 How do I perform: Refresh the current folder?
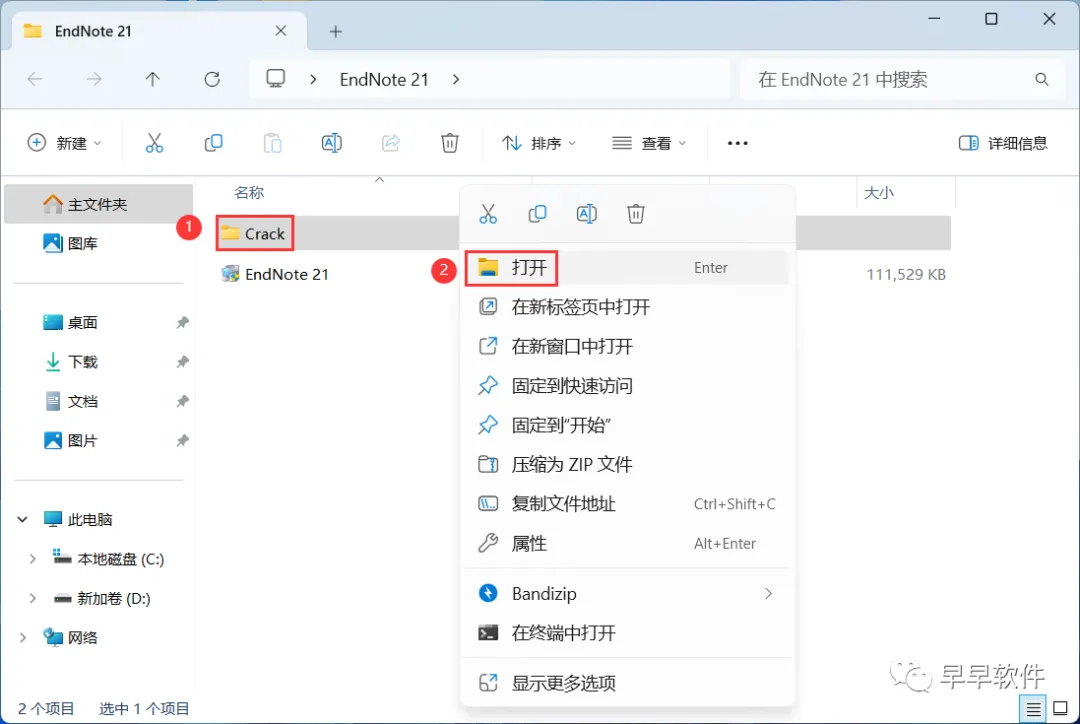(212, 79)
